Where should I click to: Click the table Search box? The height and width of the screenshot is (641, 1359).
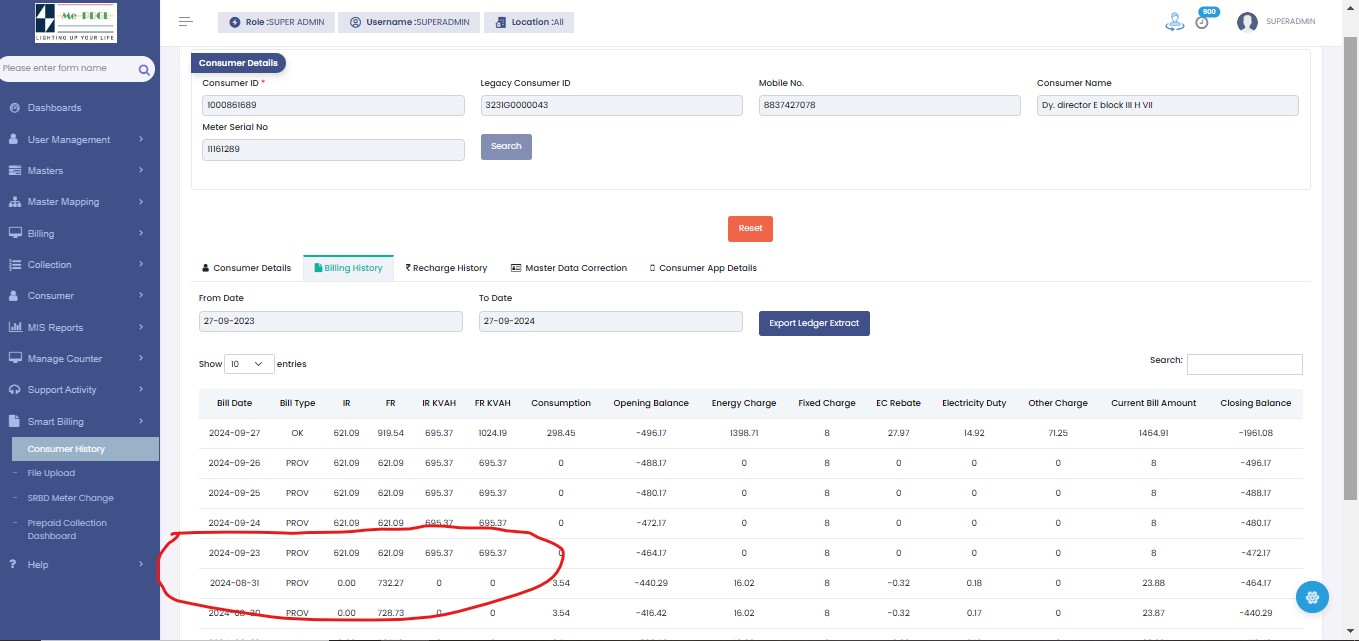point(1244,364)
